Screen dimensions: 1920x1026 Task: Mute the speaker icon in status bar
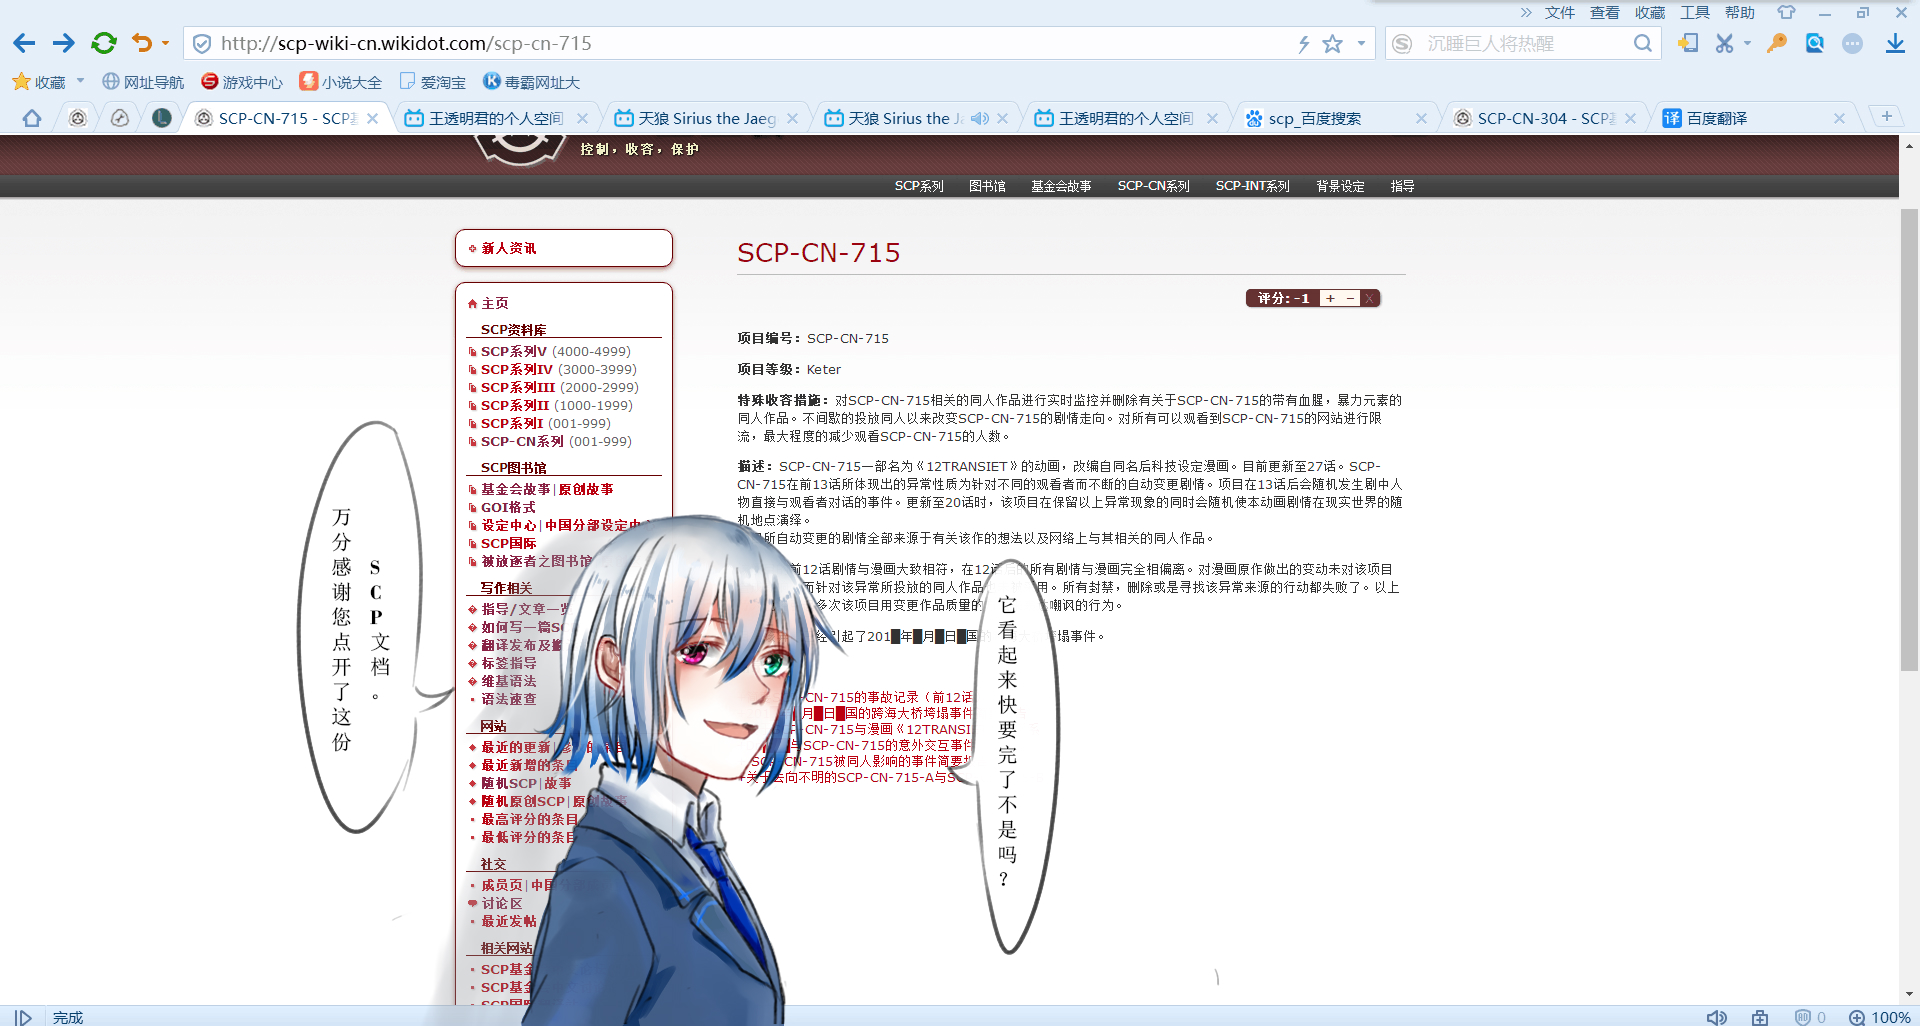1718,1017
